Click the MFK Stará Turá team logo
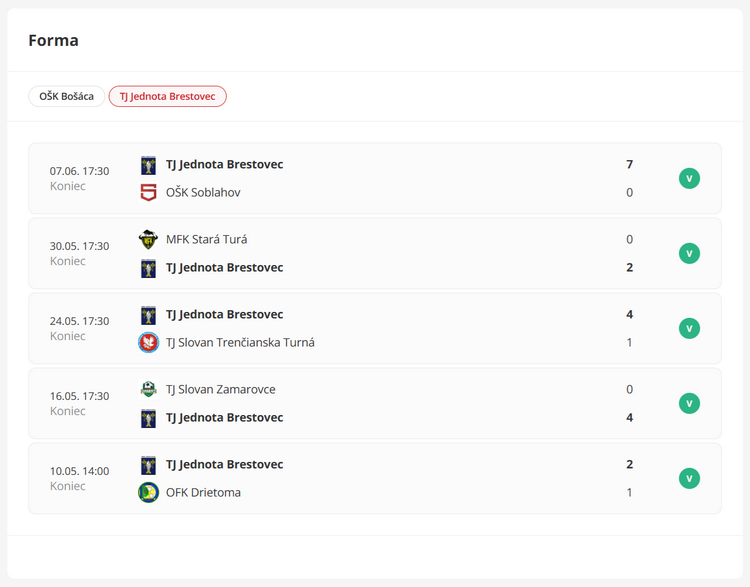The image size is (750, 587). (148, 240)
